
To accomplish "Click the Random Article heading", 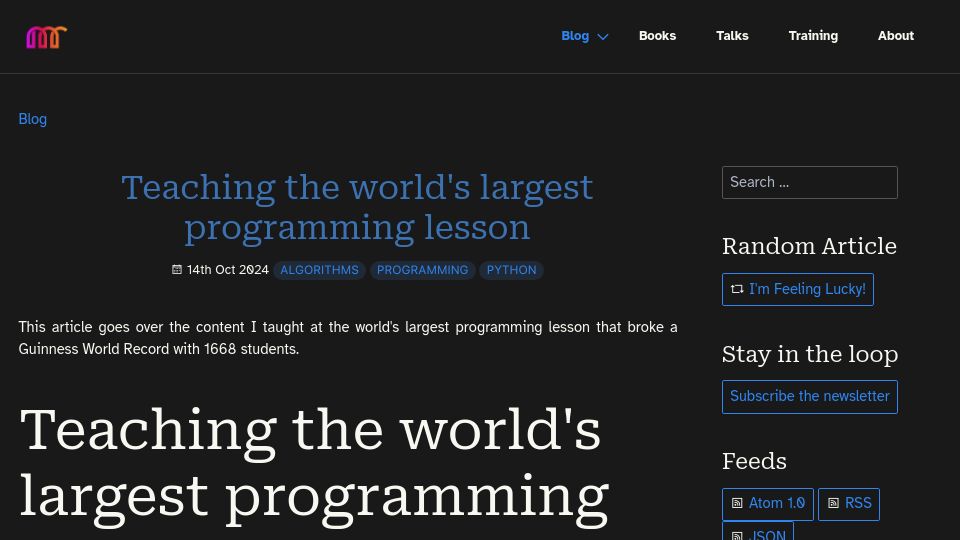I will point(809,246).
